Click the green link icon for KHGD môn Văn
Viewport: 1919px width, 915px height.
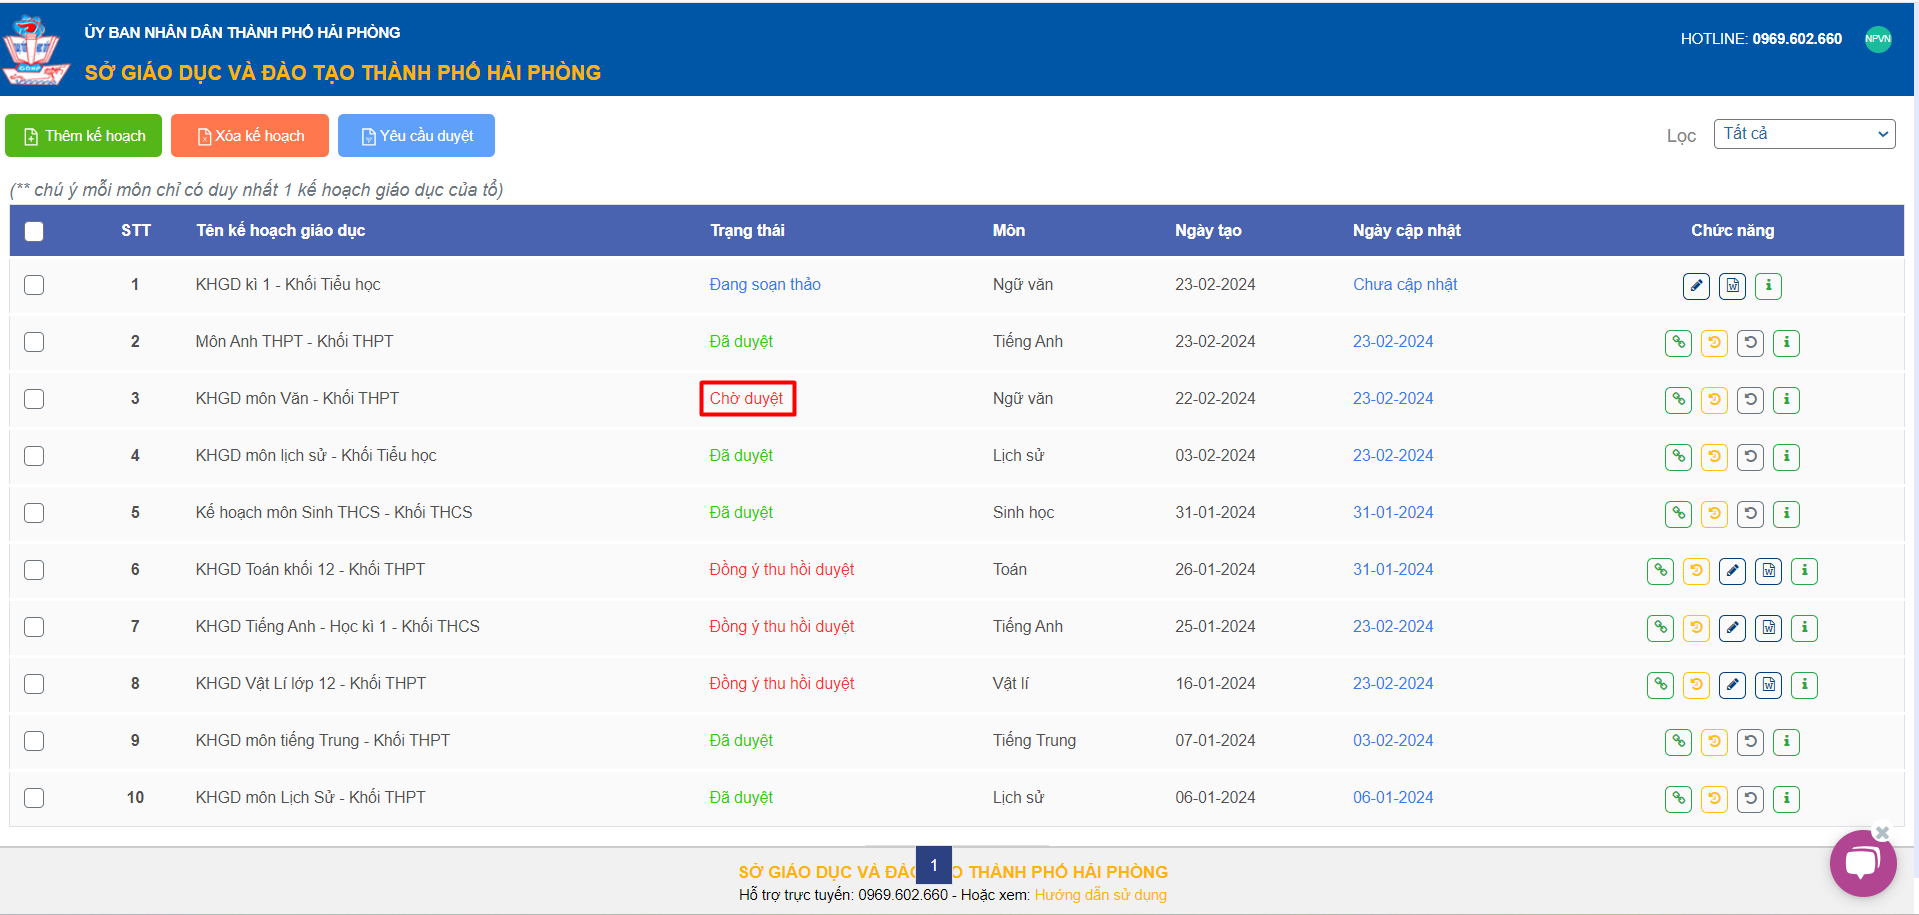click(1678, 400)
